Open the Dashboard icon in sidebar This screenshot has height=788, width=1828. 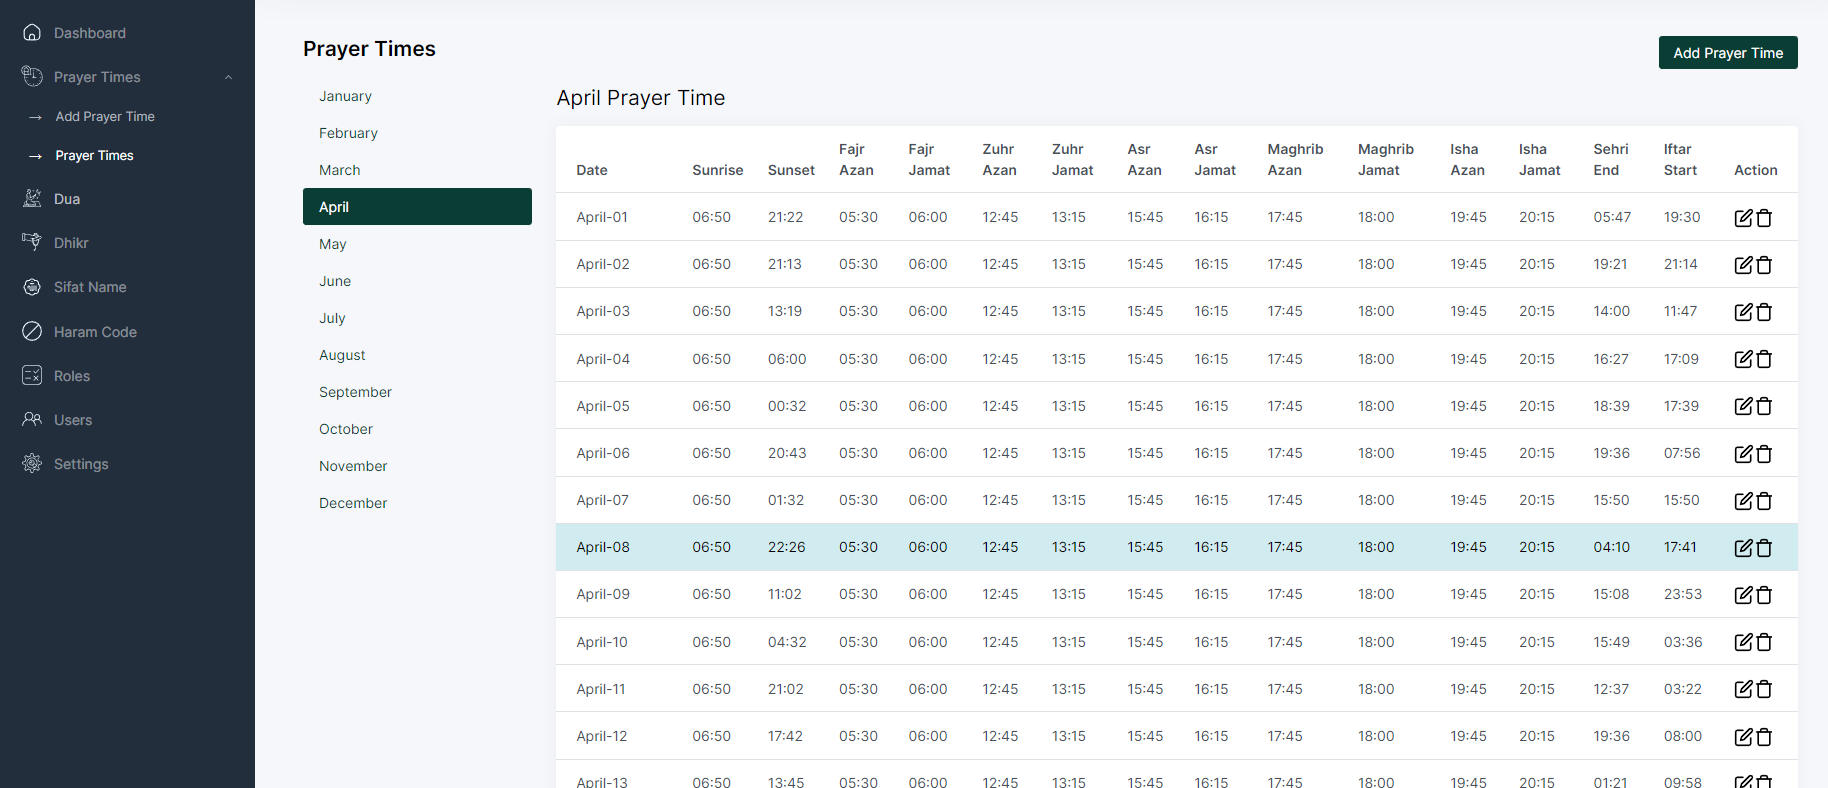pos(32,33)
